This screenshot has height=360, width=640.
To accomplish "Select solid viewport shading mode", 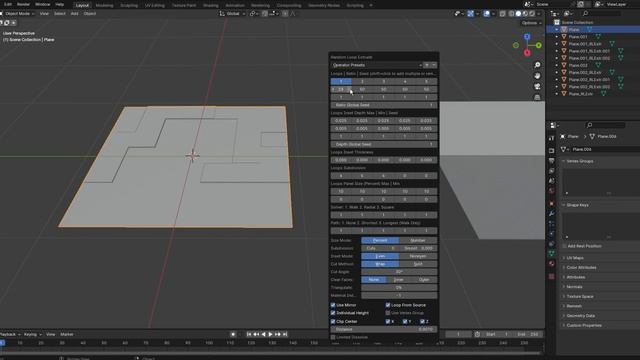I will tap(518, 13).
